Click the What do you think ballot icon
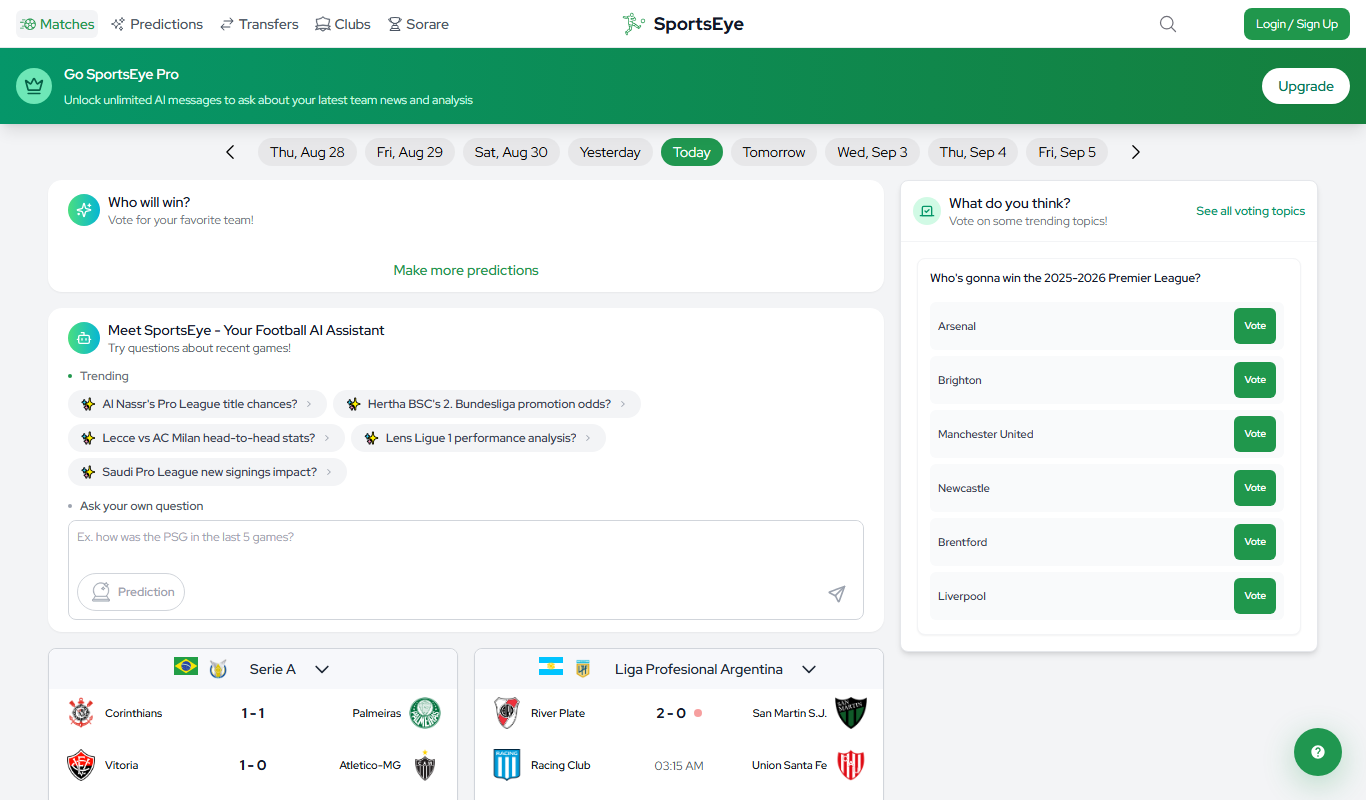Image resolution: width=1366 pixels, height=800 pixels. tap(927, 211)
